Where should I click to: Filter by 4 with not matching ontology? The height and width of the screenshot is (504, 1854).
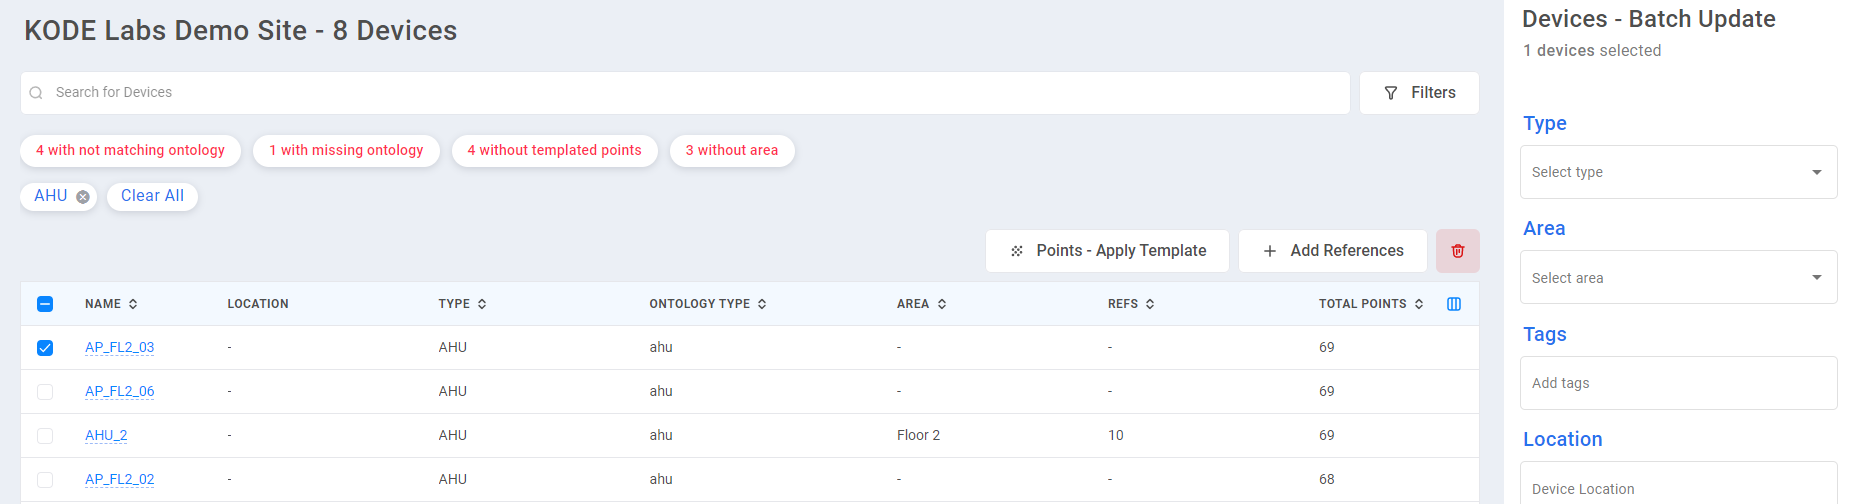point(130,151)
